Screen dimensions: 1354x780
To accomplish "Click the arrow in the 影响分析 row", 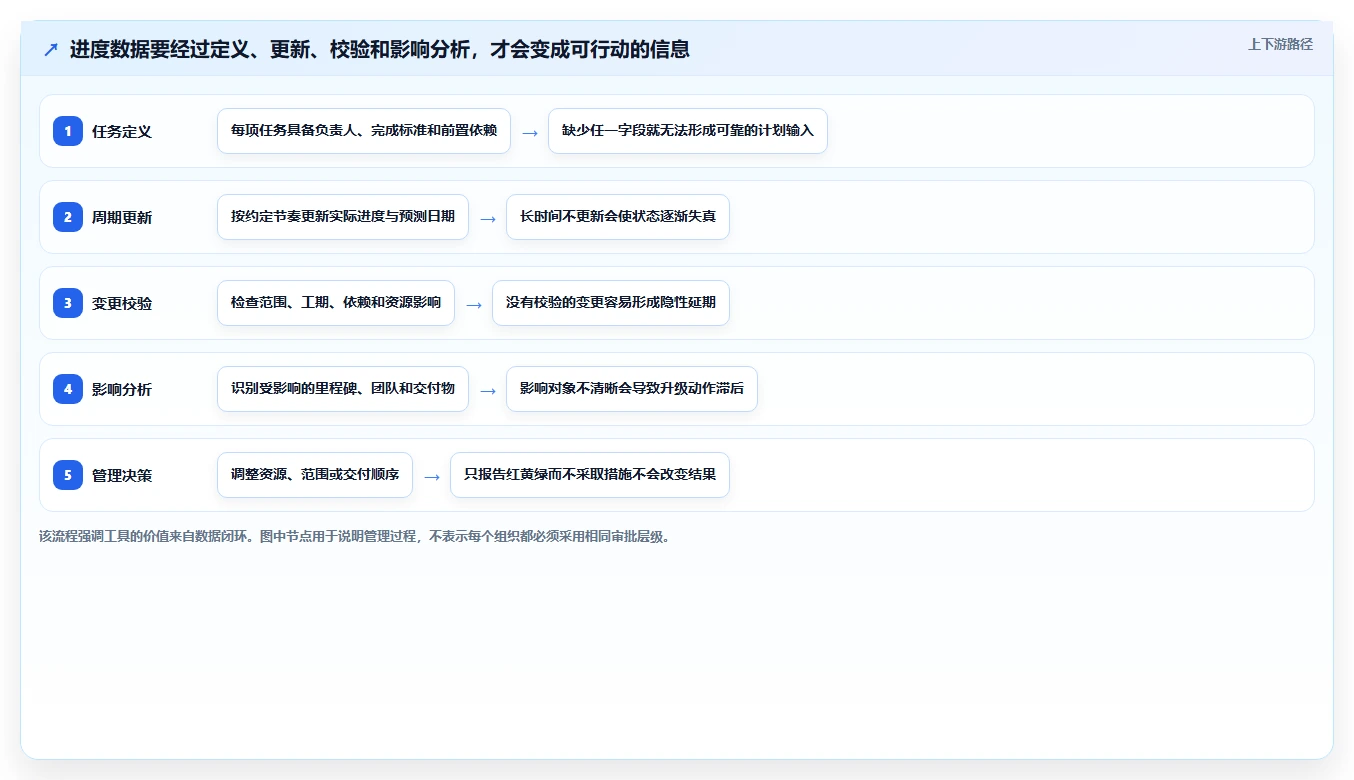I will (488, 390).
